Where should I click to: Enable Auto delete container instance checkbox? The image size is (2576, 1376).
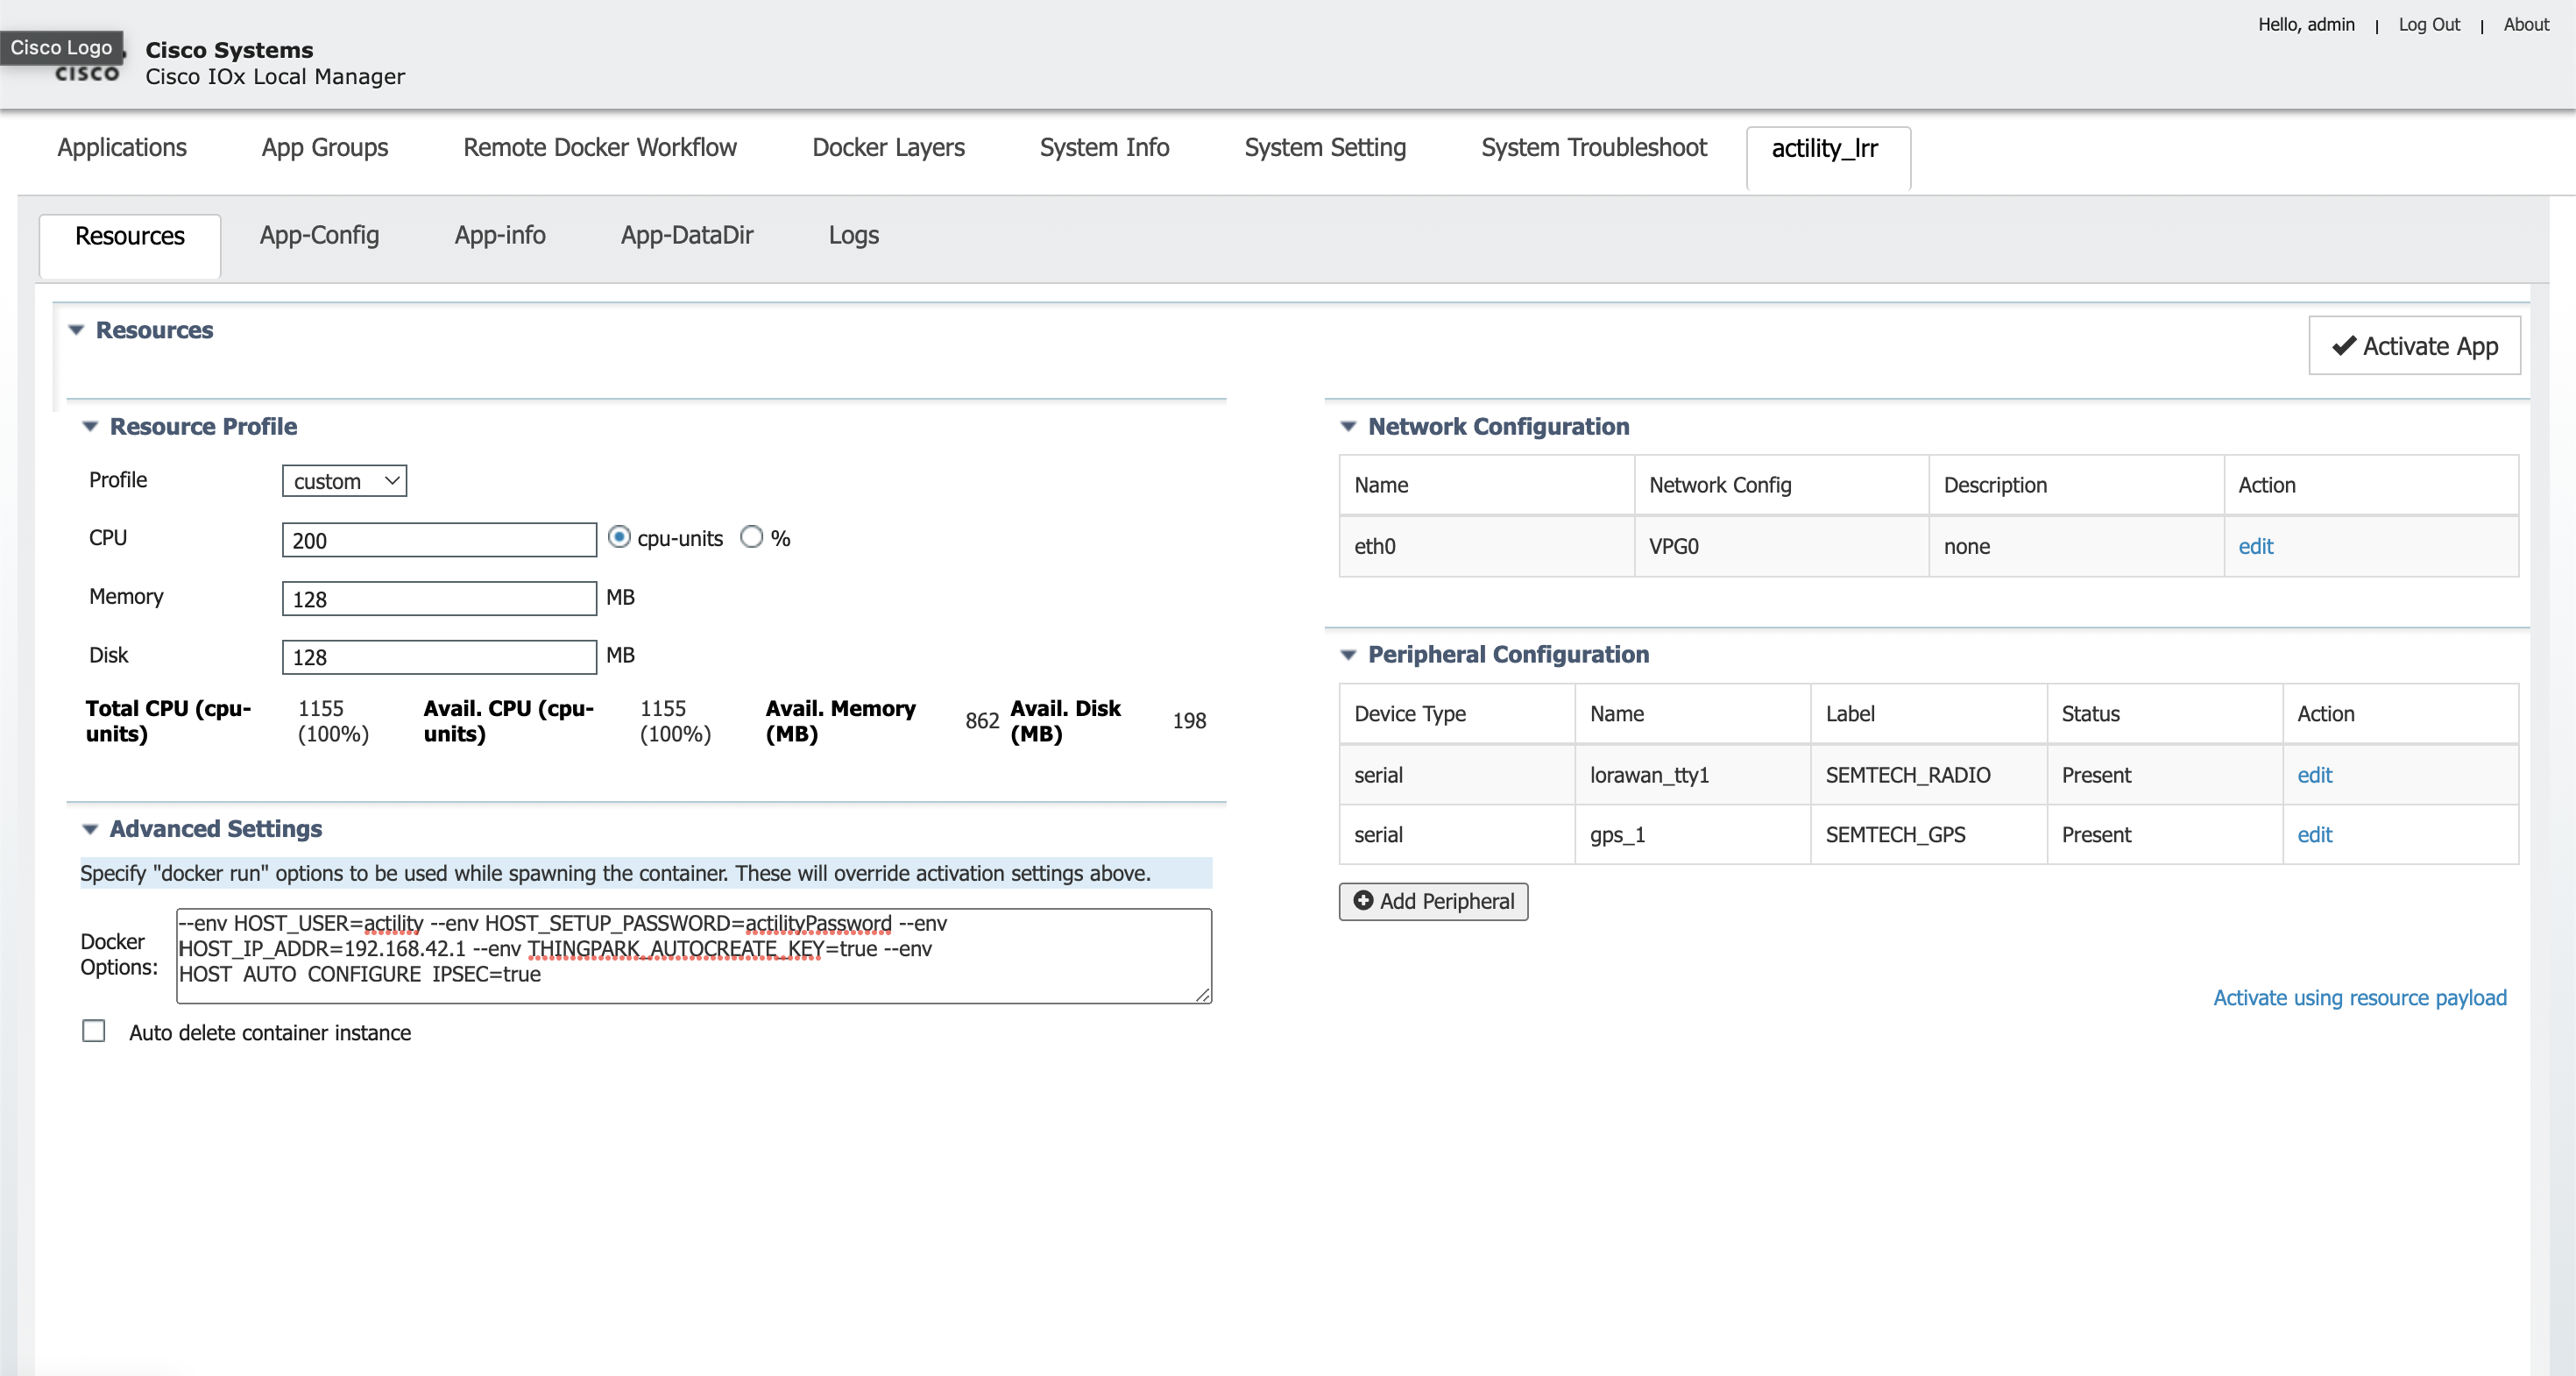94,1031
